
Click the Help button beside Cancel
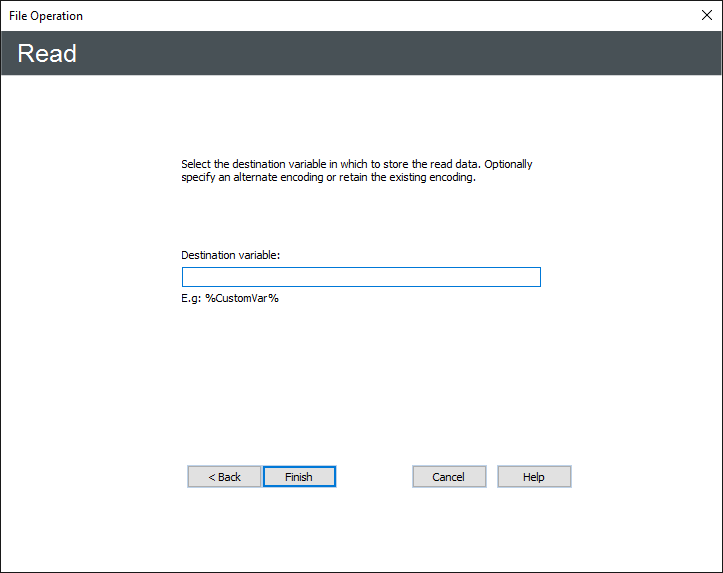click(x=534, y=477)
